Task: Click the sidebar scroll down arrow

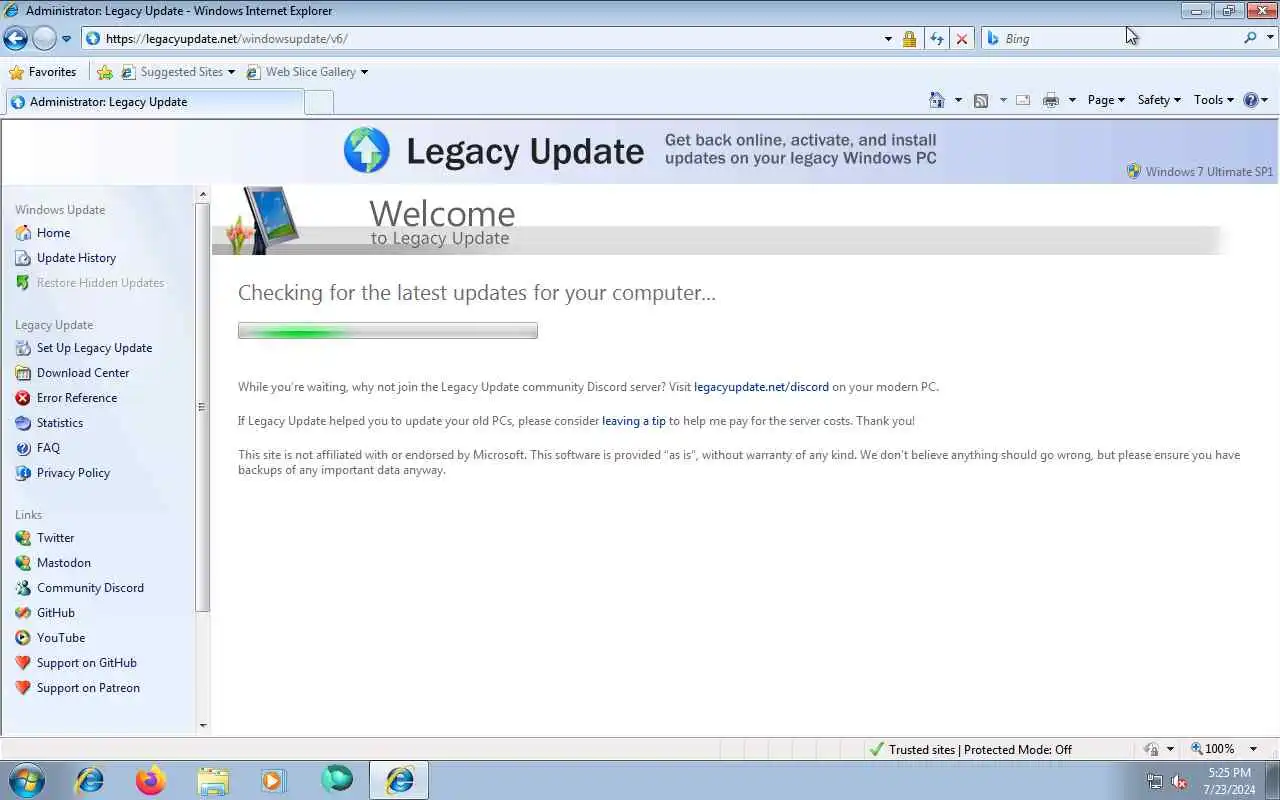Action: click(x=203, y=726)
